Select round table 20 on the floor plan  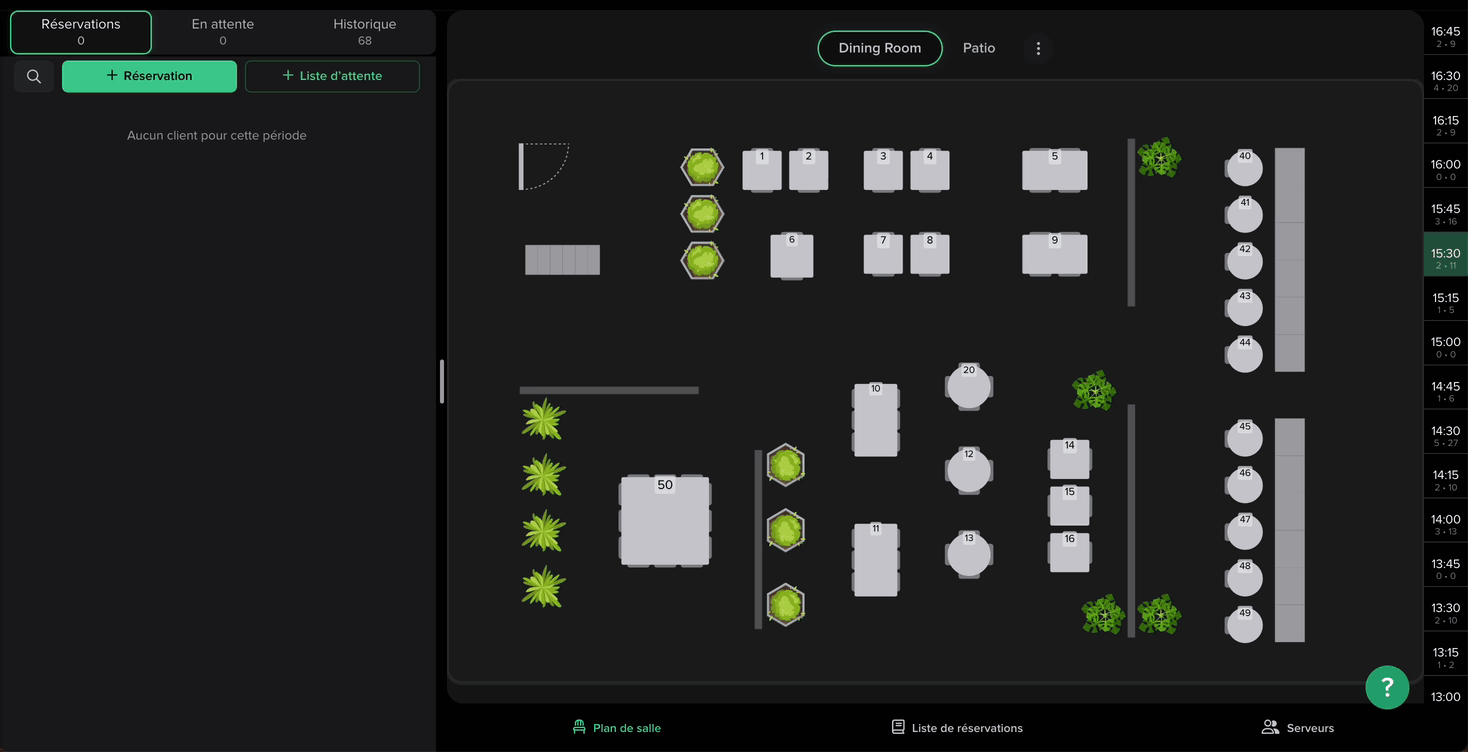968,388
